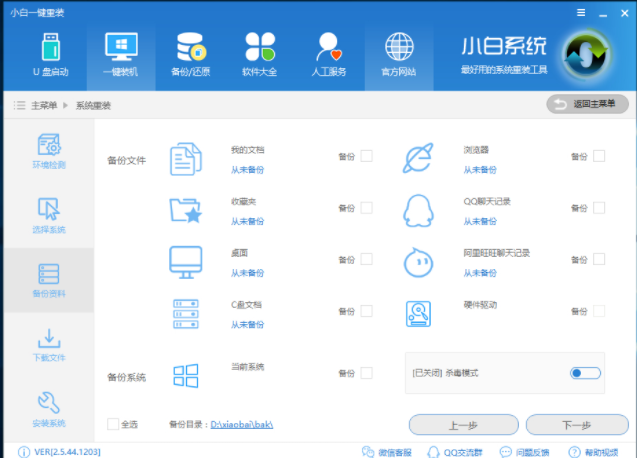Open the backup directory path link
This screenshot has height=458, width=637.
(242, 425)
